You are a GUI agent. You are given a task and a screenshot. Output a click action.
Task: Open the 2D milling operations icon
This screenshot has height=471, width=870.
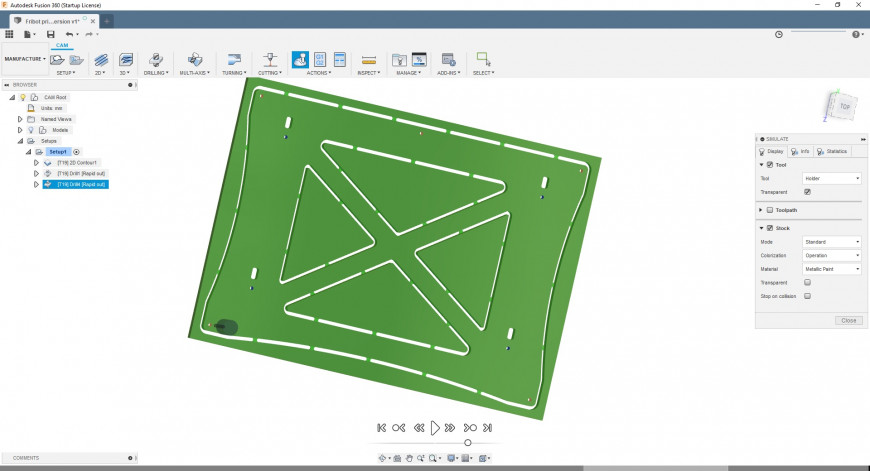[x=100, y=60]
